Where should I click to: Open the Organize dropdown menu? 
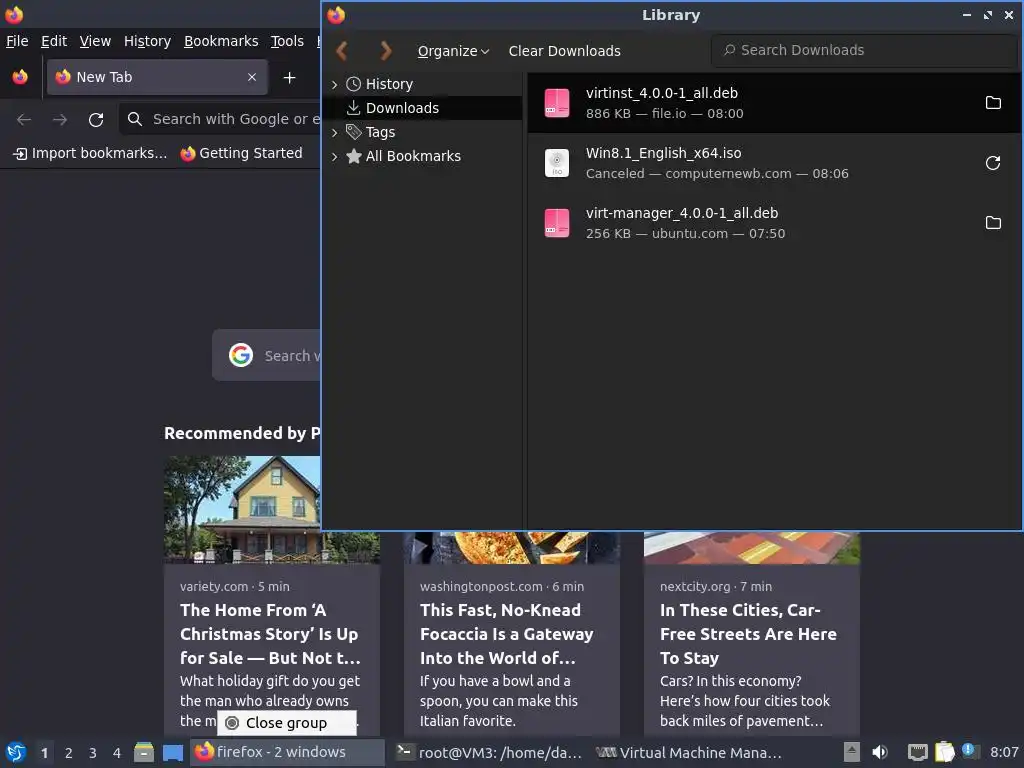tap(453, 51)
